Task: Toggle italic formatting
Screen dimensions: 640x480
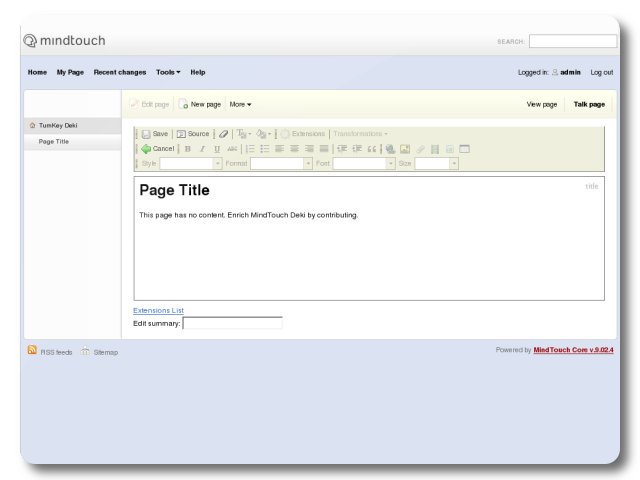Action: 202,149
